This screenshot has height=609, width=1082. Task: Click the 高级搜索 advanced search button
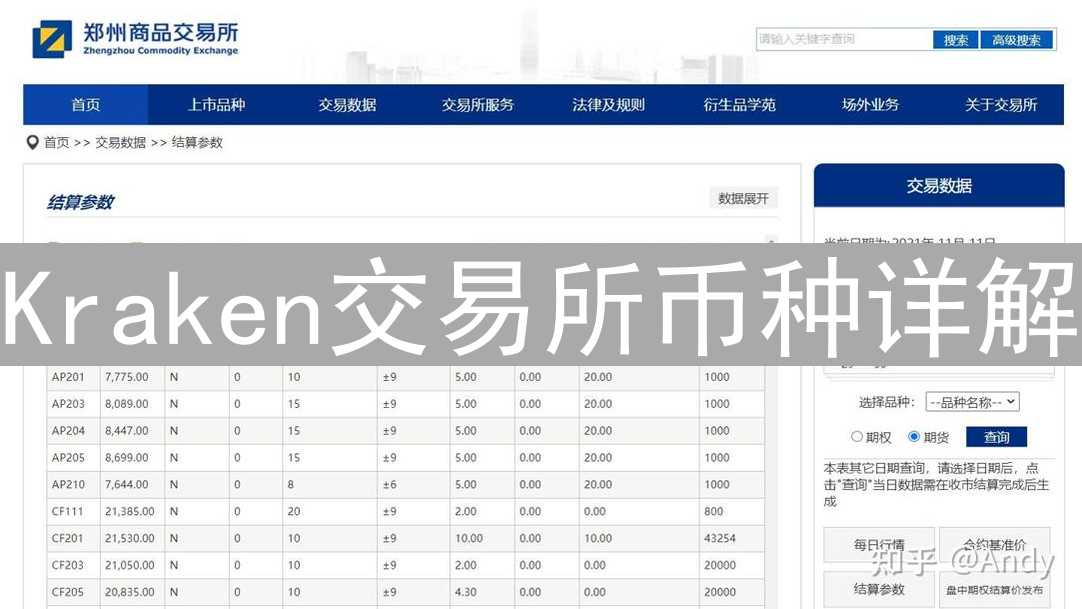(1016, 40)
